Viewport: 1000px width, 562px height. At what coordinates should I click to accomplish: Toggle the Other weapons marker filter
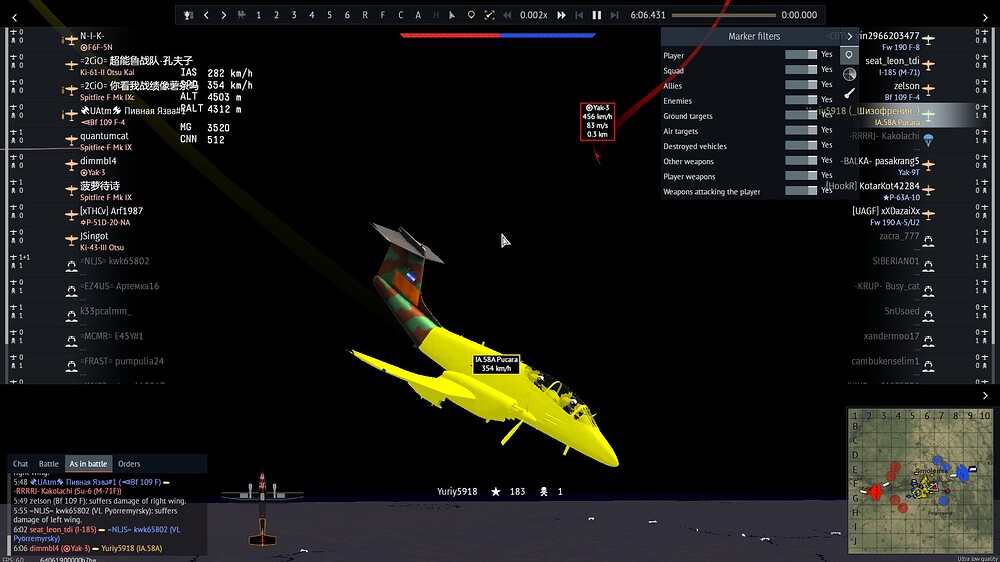(x=801, y=161)
